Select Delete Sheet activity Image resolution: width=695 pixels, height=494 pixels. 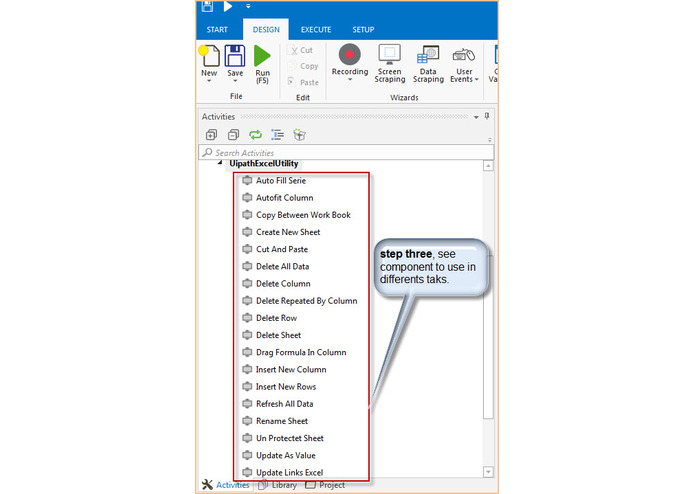click(x=272, y=335)
